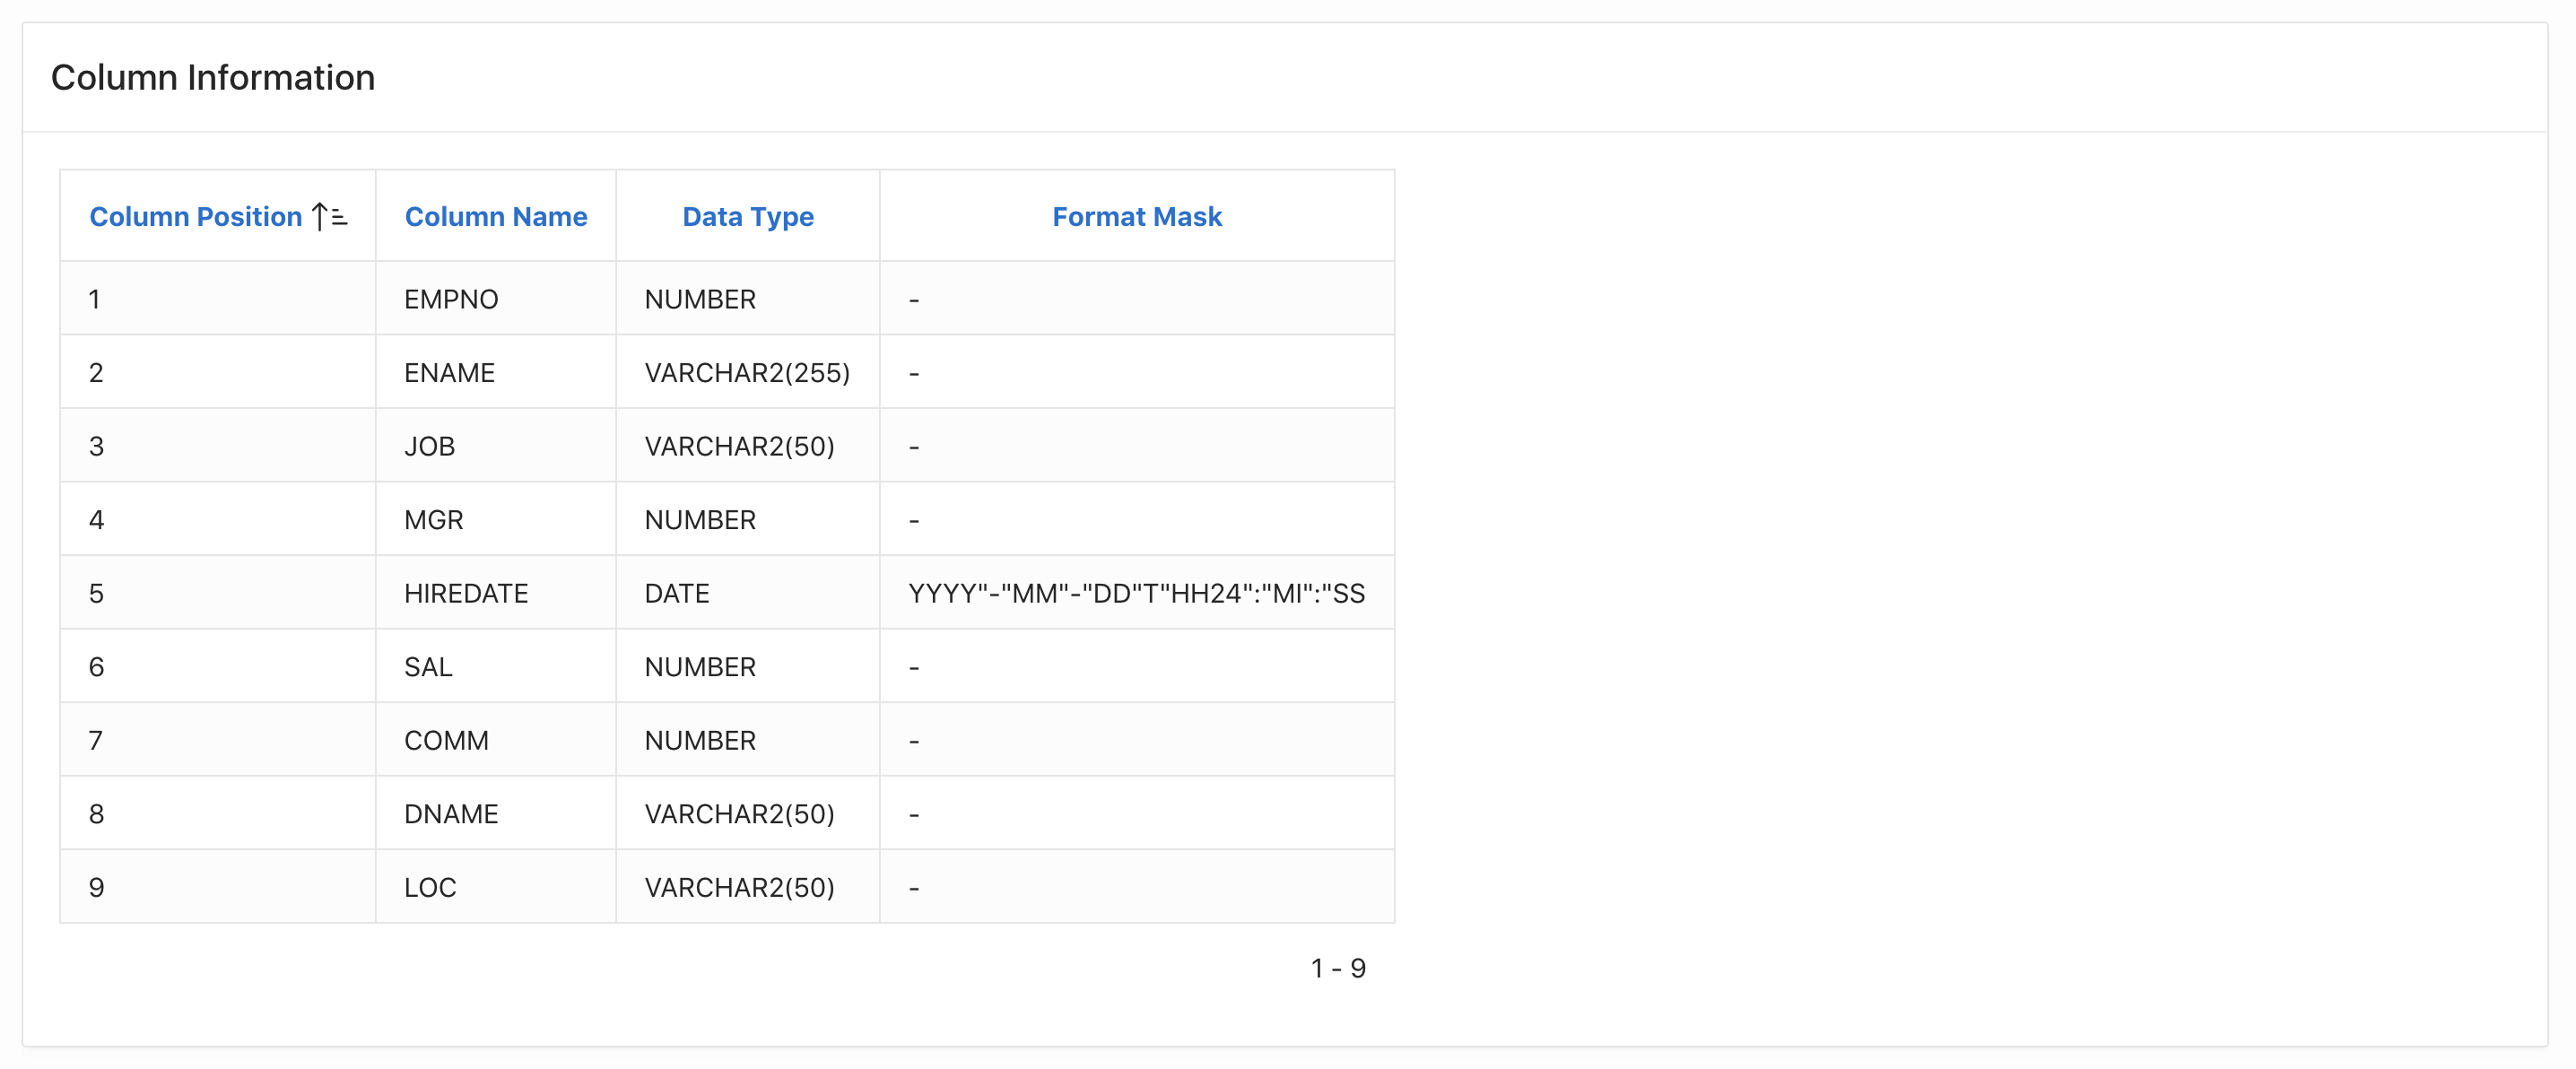Screen dimensions: 2576x1069
Task: Select the EMPNO column name cell
Action: click(451, 299)
